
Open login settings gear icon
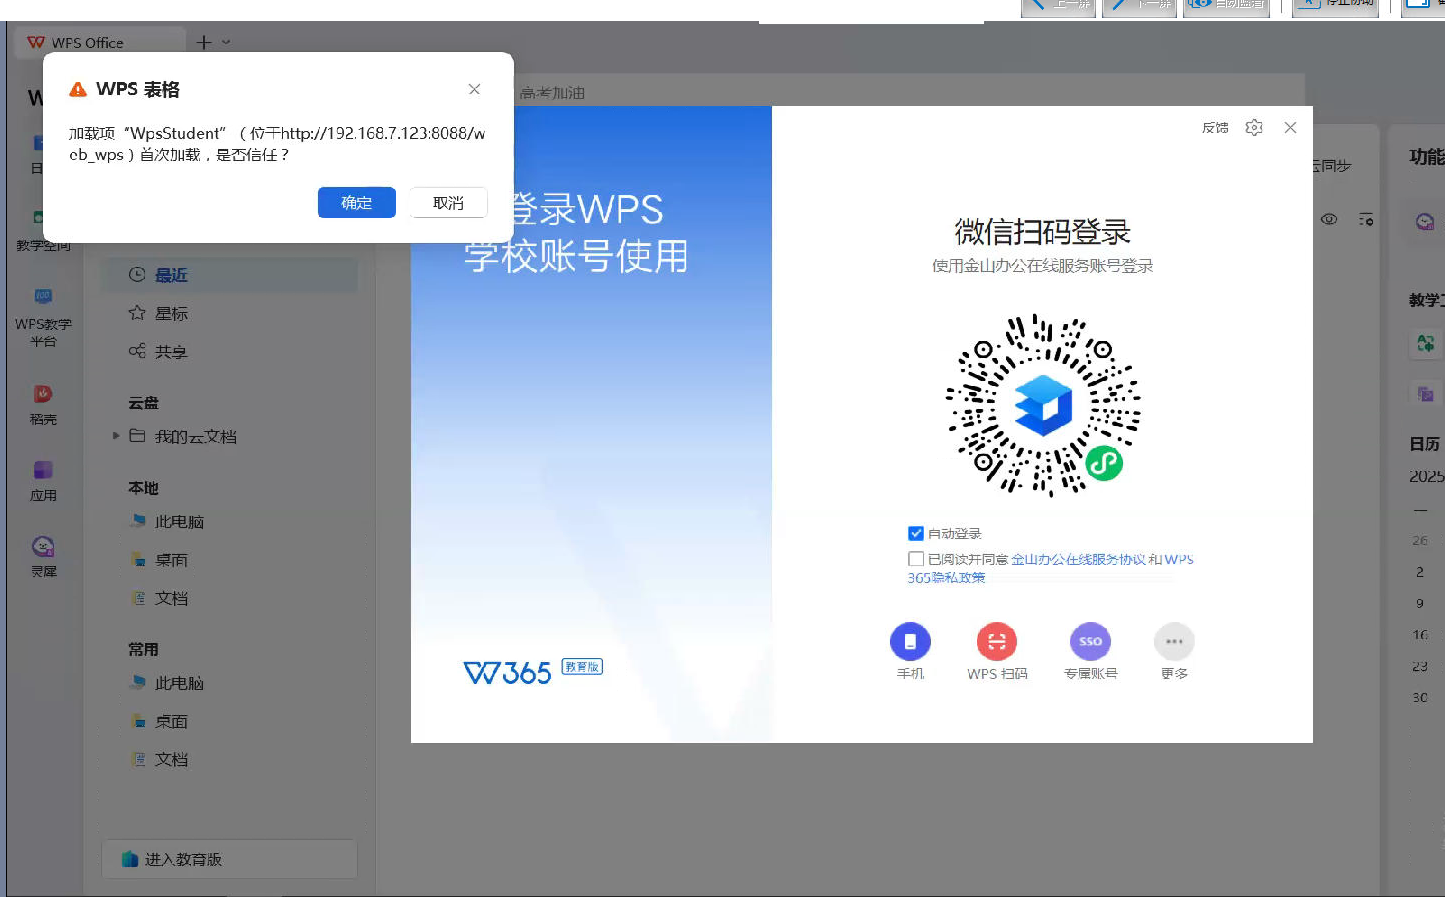(x=1254, y=127)
